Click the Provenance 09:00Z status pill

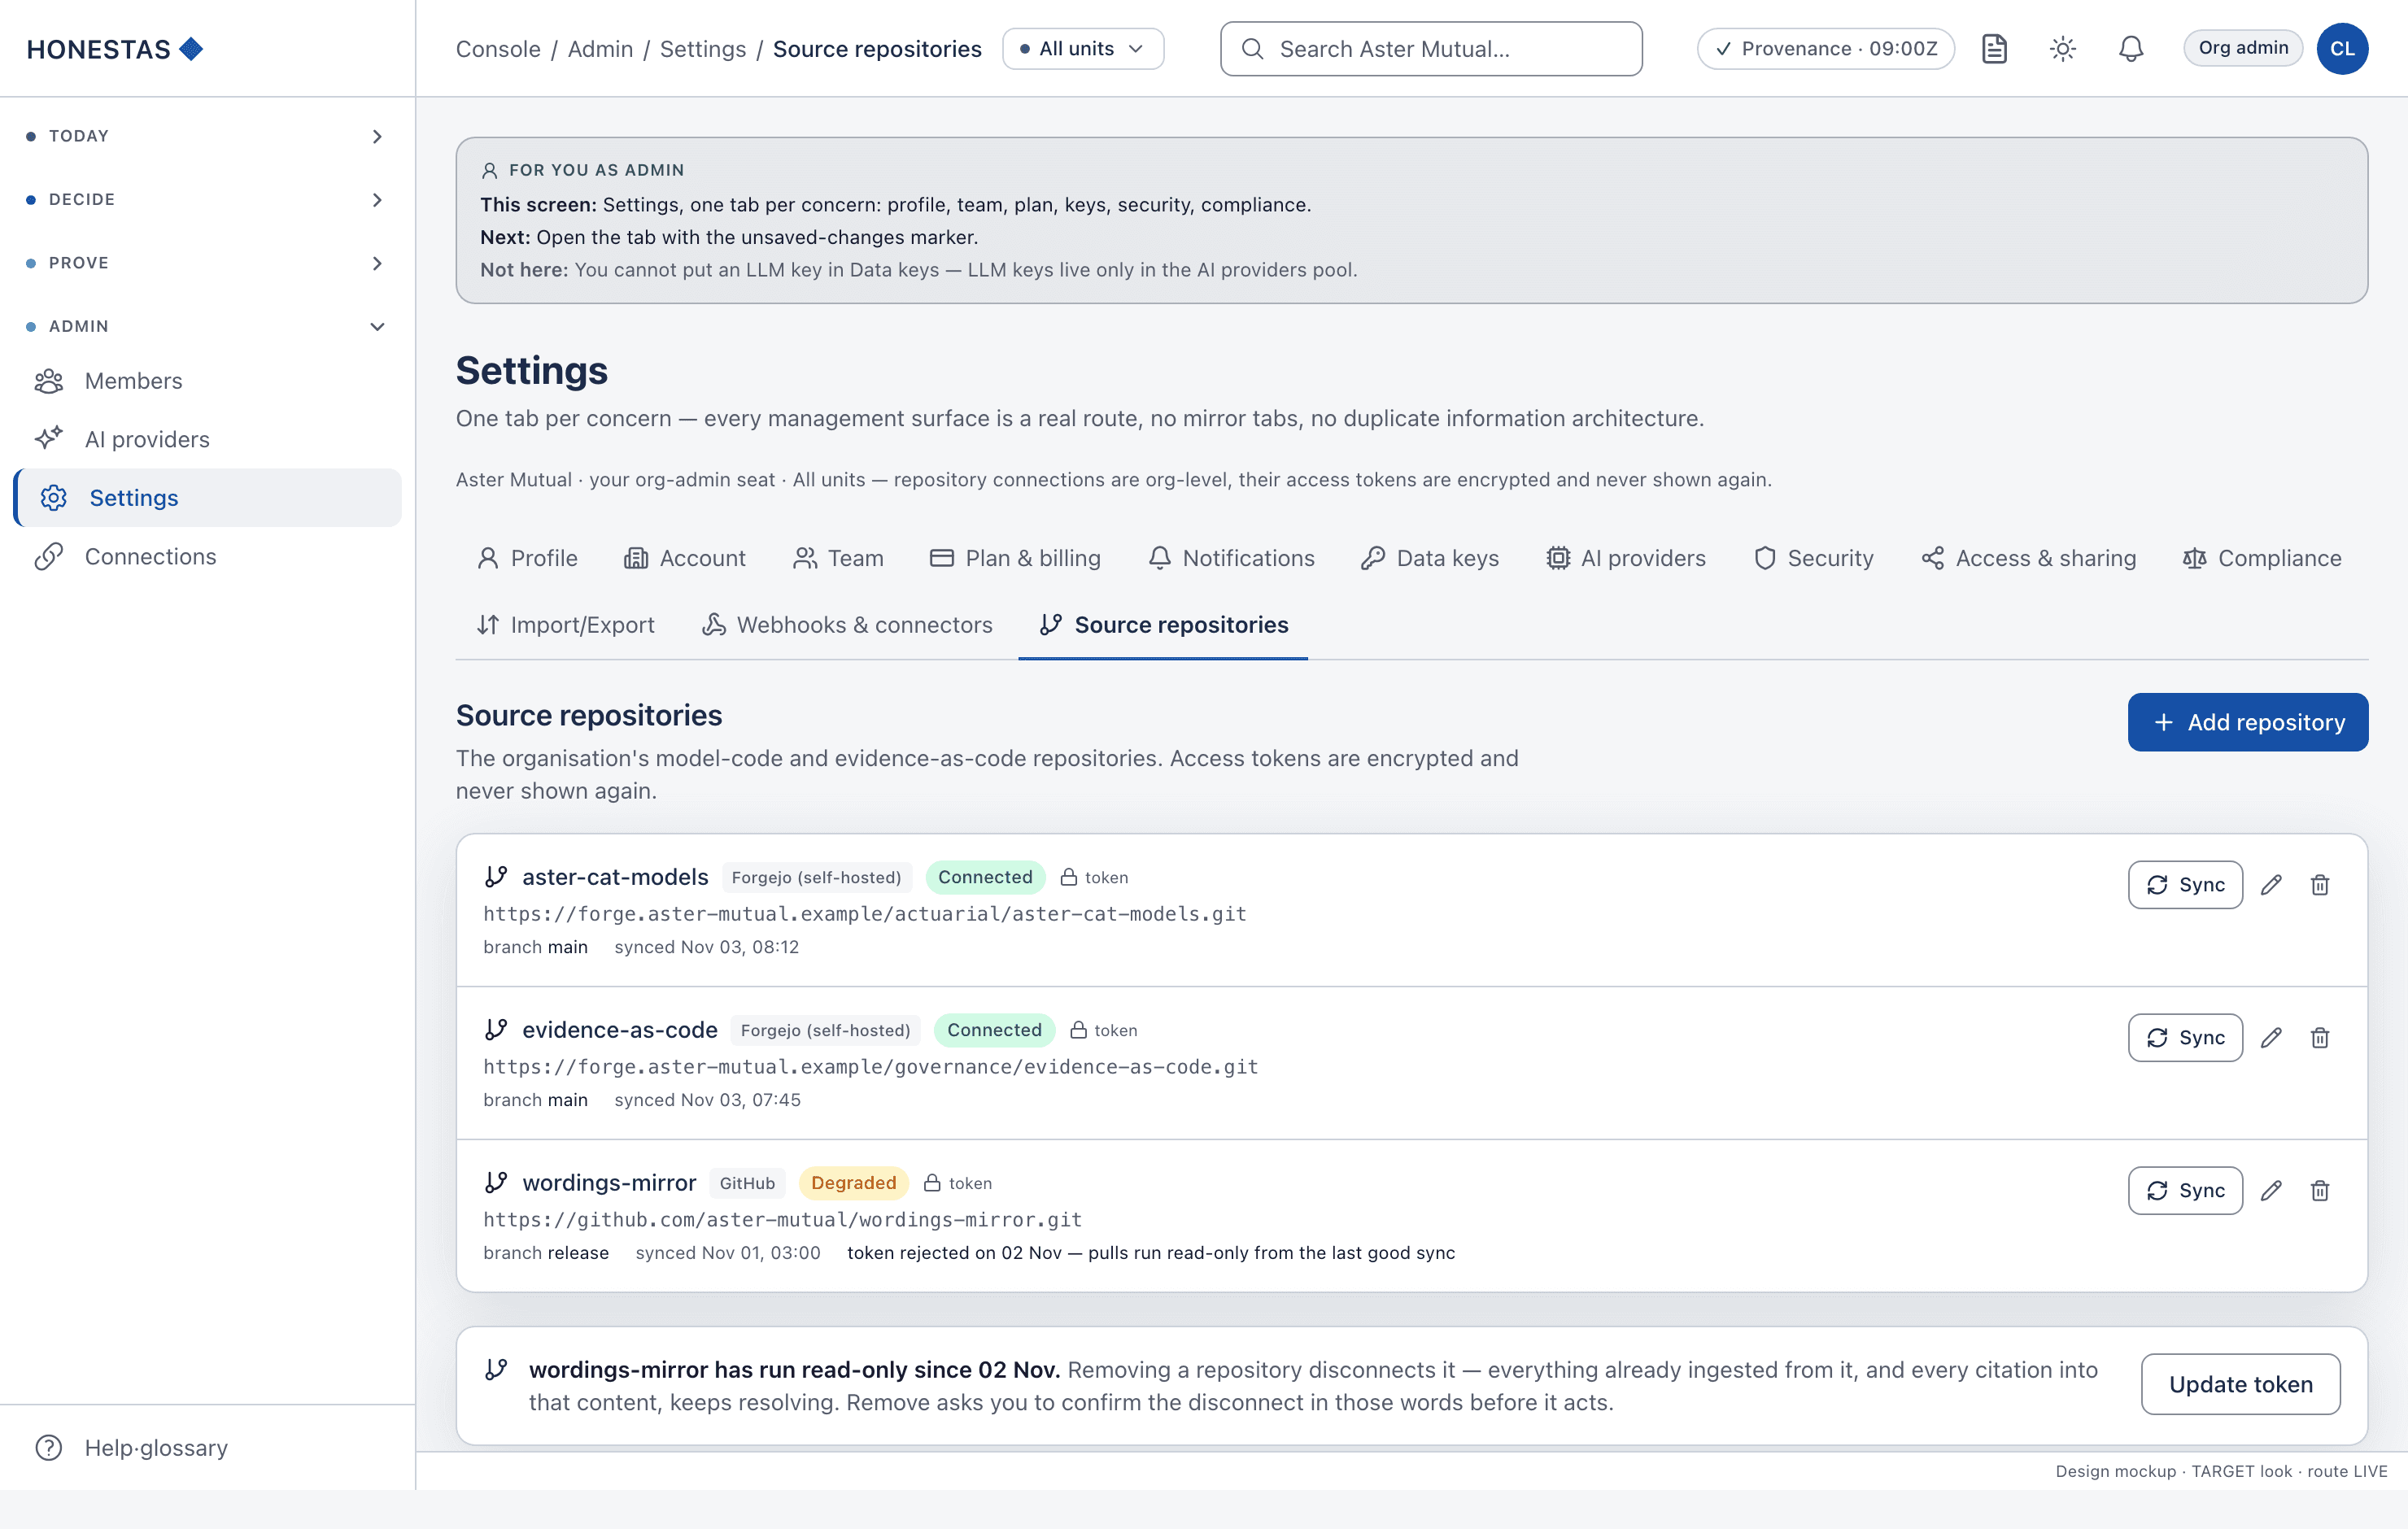[x=1825, y=49]
